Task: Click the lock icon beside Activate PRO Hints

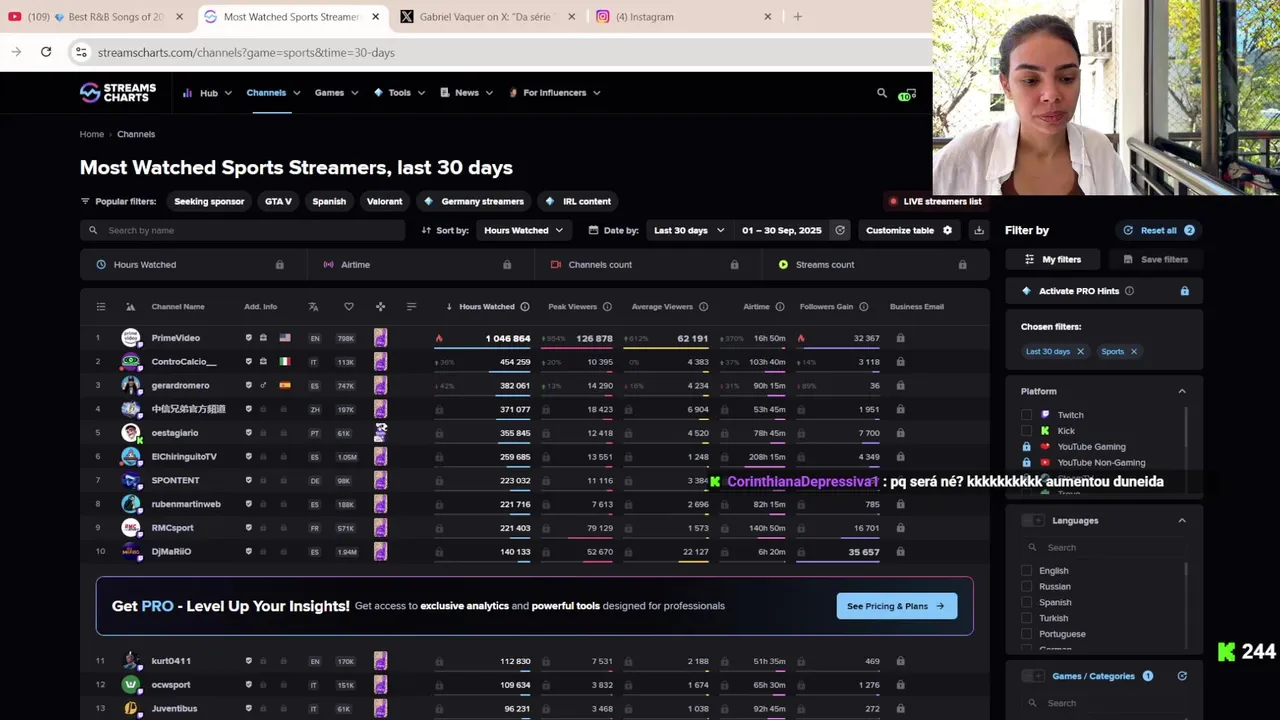Action: point(1184,291)
